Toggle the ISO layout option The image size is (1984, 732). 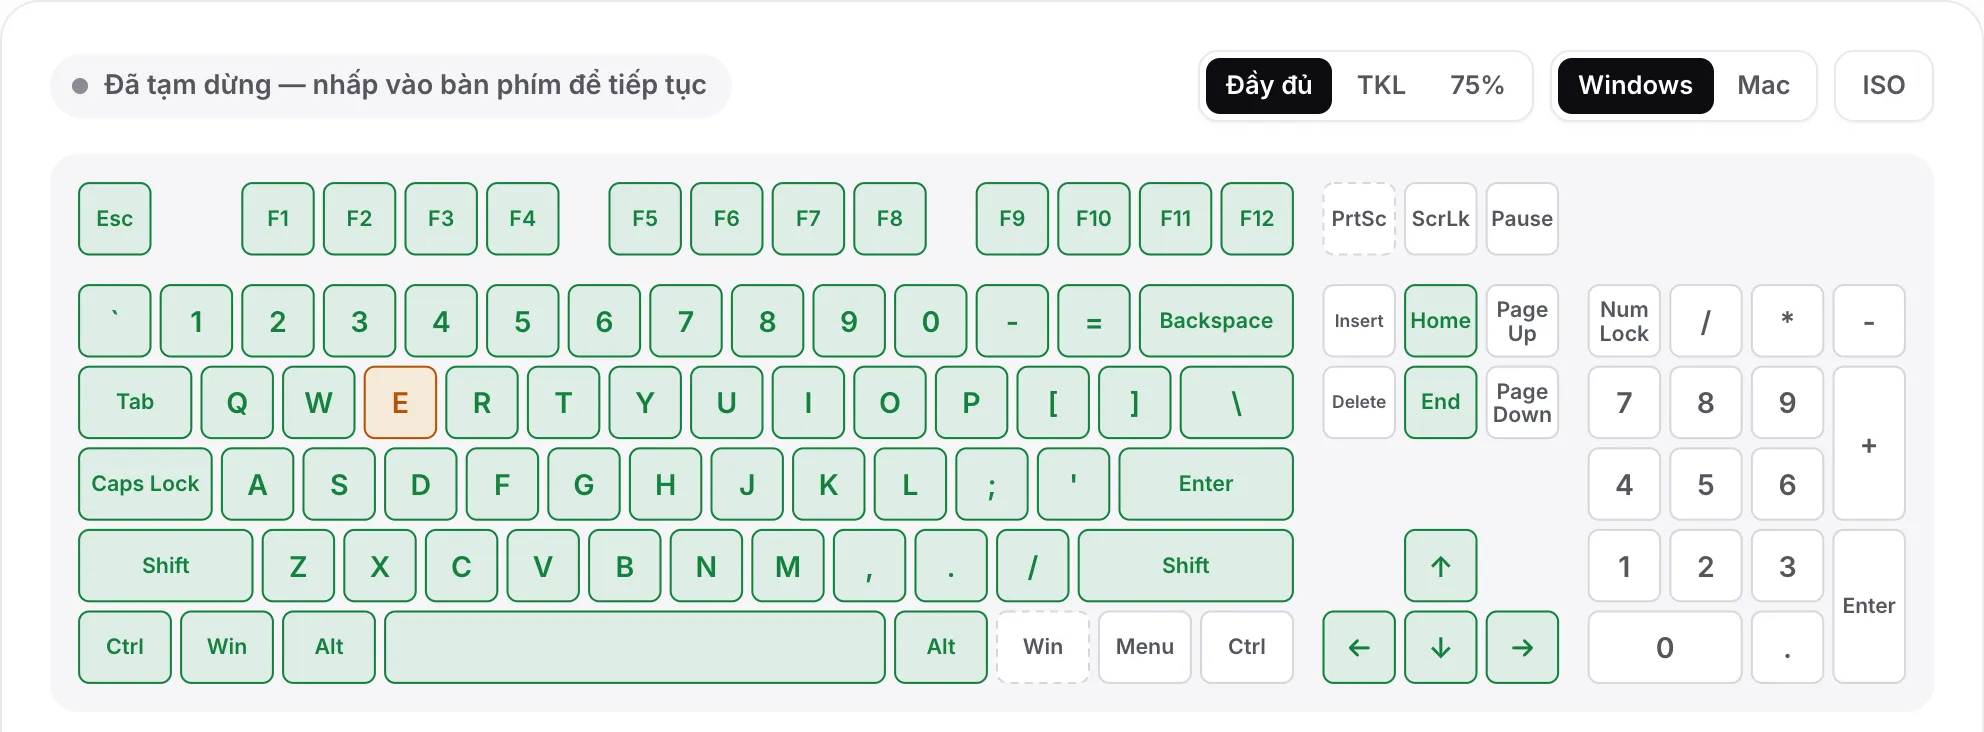(x=1883, y=85)
